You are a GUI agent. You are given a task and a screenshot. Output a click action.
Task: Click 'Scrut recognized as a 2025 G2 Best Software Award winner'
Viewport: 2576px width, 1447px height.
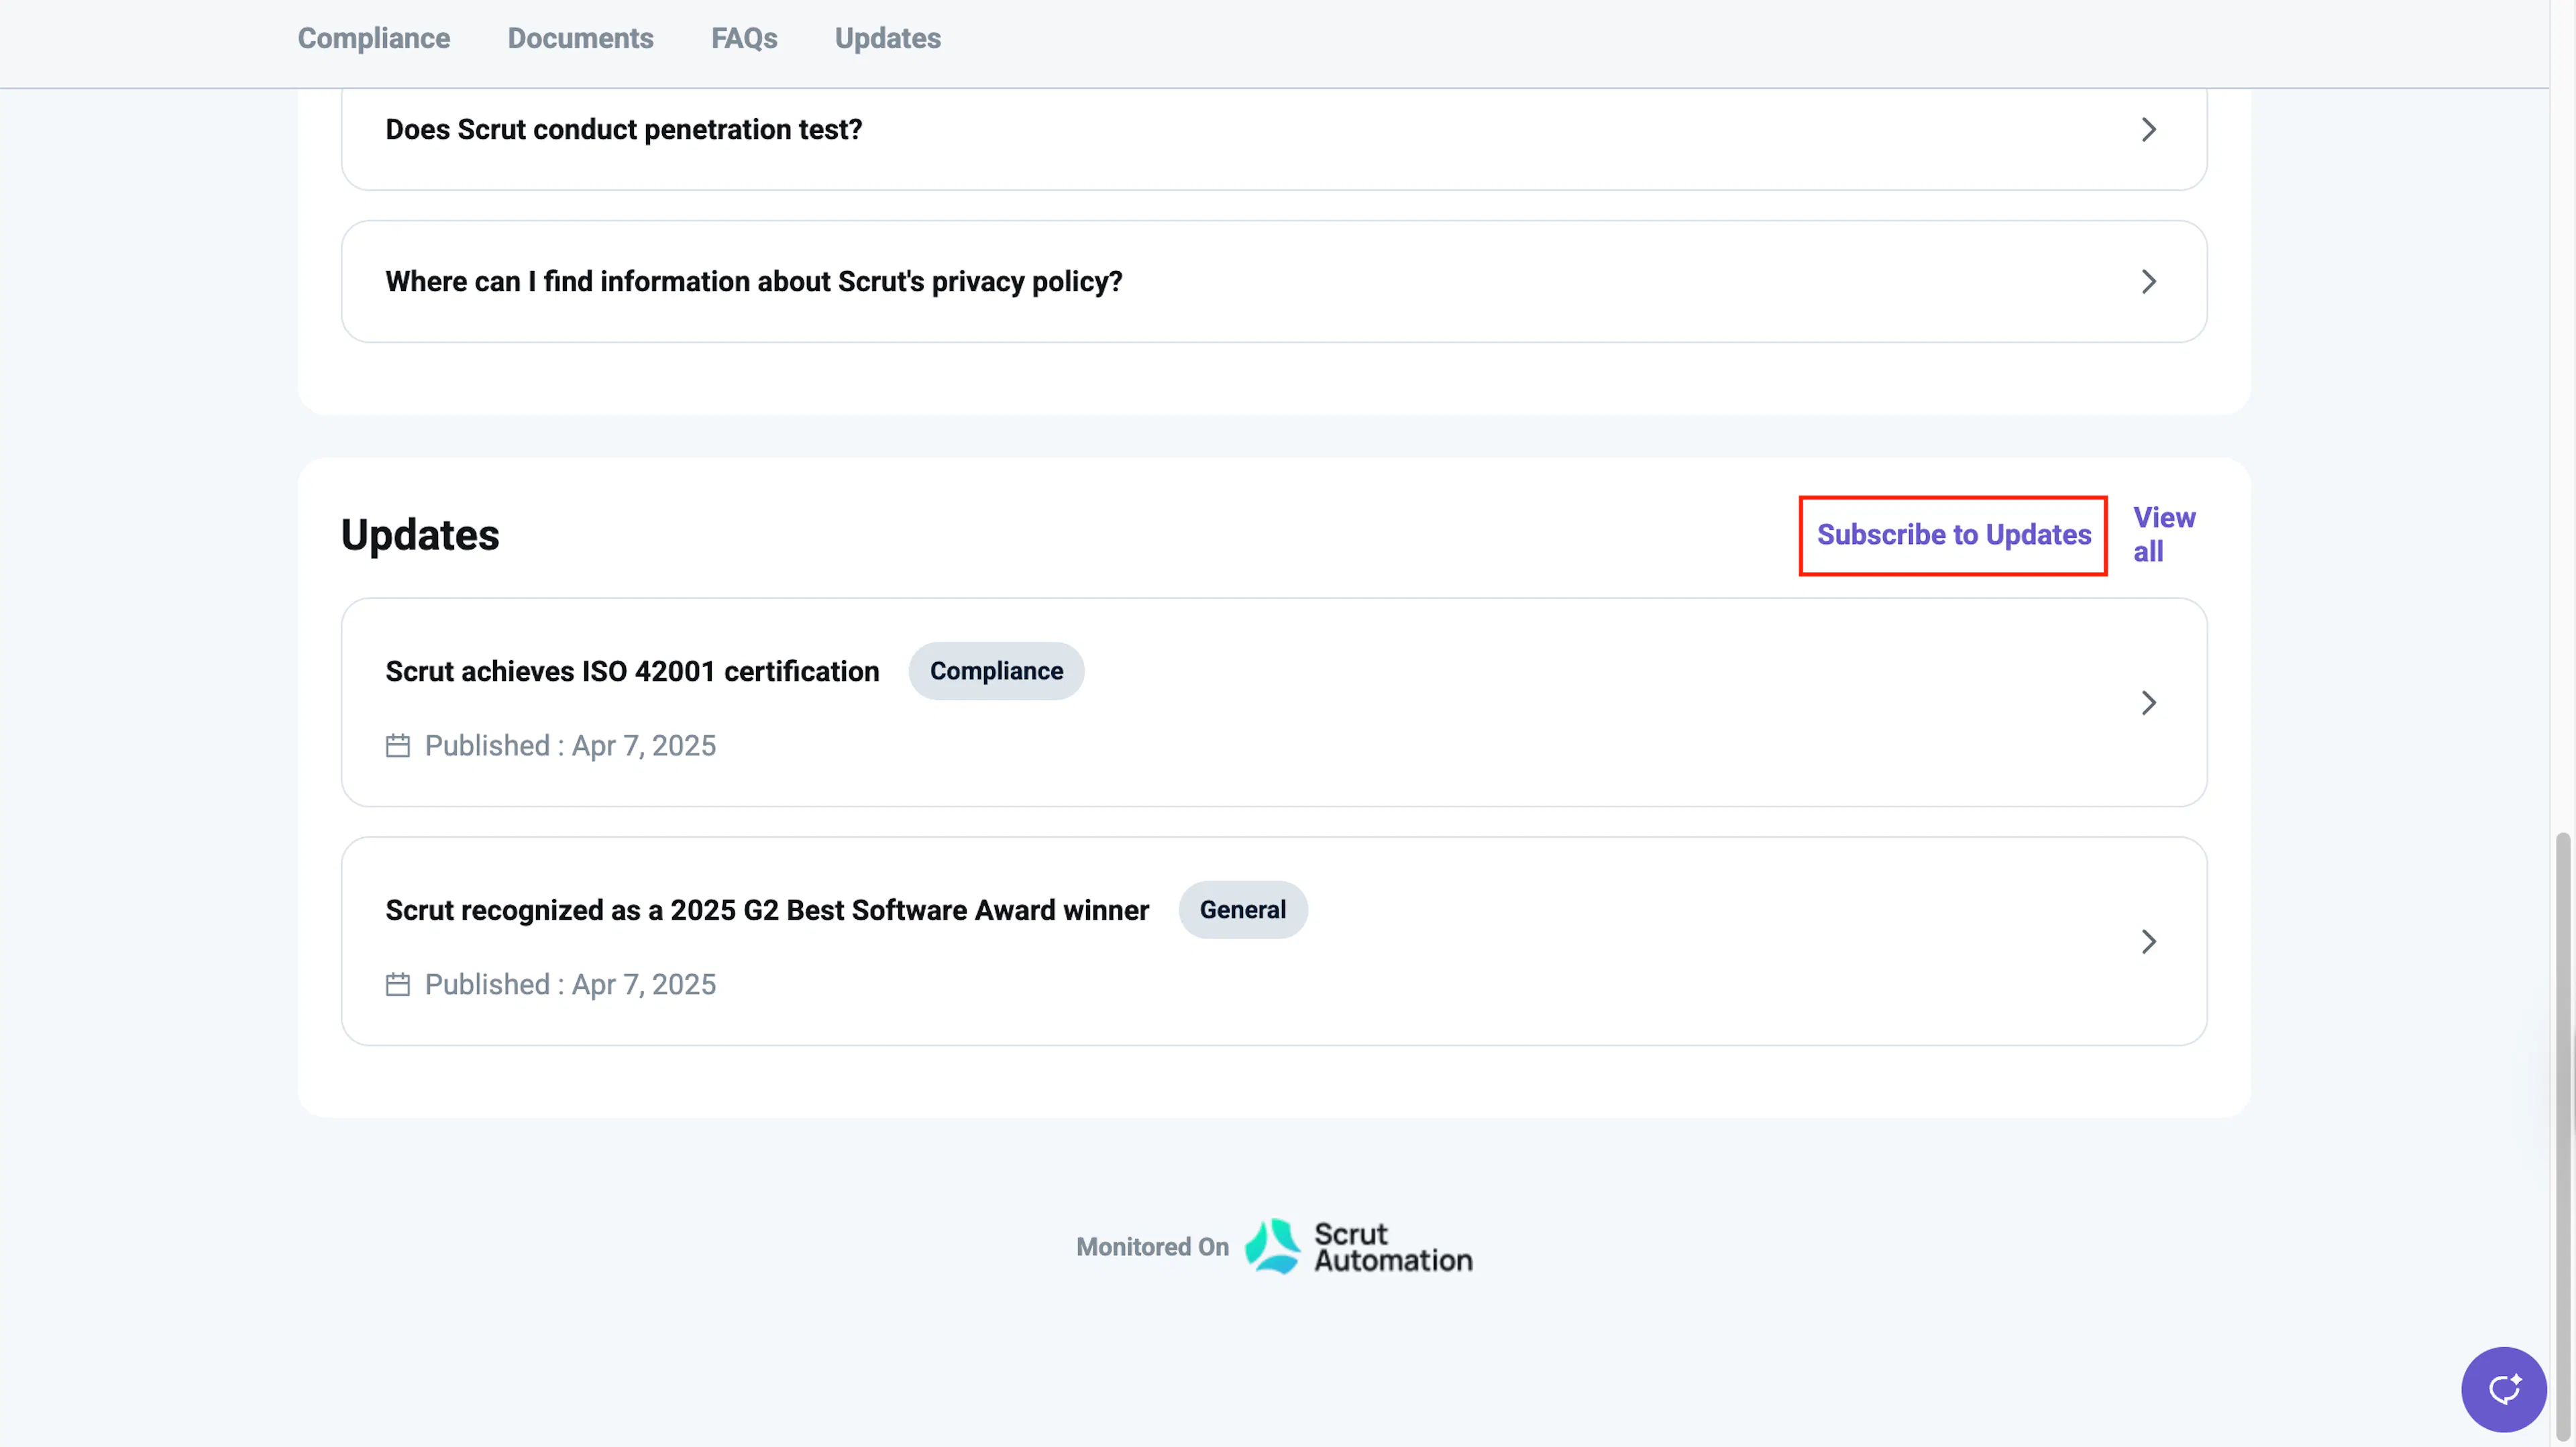coord(767,910)
